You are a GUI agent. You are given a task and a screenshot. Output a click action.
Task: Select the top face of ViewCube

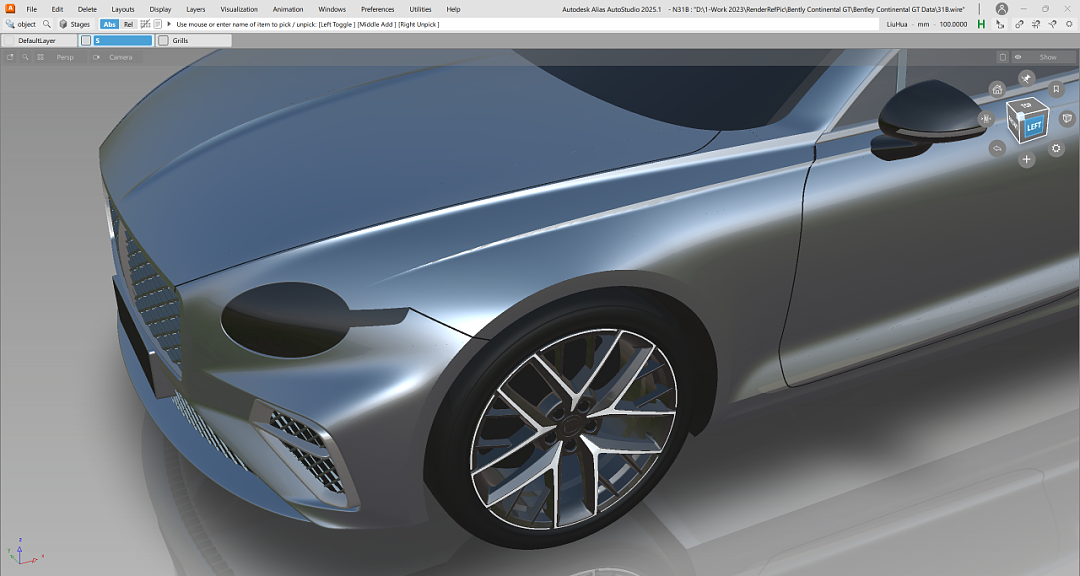click(1027, 105)
